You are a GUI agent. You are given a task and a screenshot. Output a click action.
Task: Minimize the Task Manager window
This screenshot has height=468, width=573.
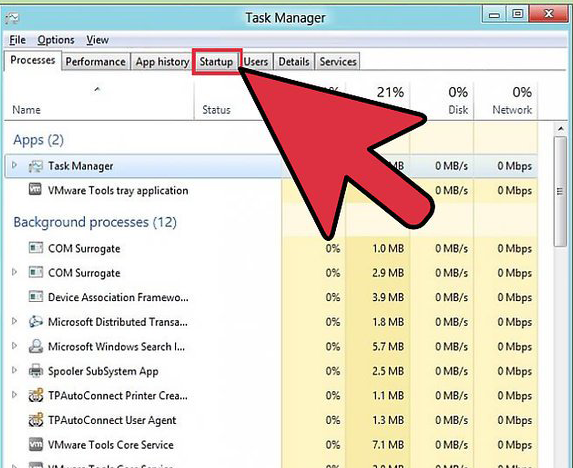coord(494,15)
